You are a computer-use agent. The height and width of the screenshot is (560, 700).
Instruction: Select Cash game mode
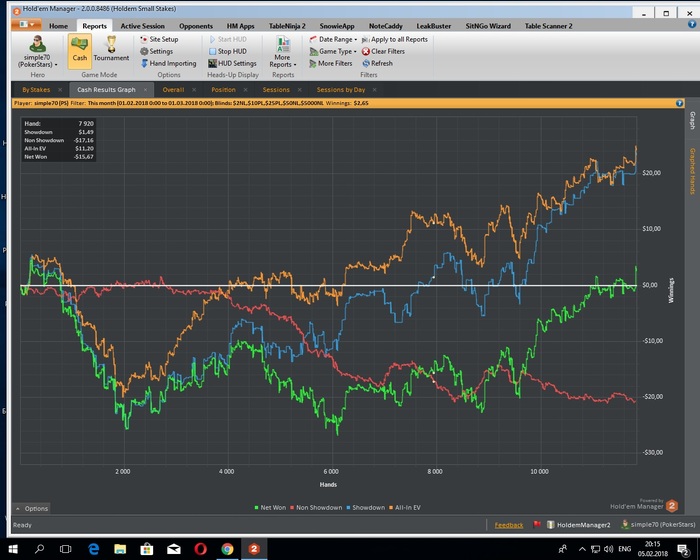coord(79,51)
